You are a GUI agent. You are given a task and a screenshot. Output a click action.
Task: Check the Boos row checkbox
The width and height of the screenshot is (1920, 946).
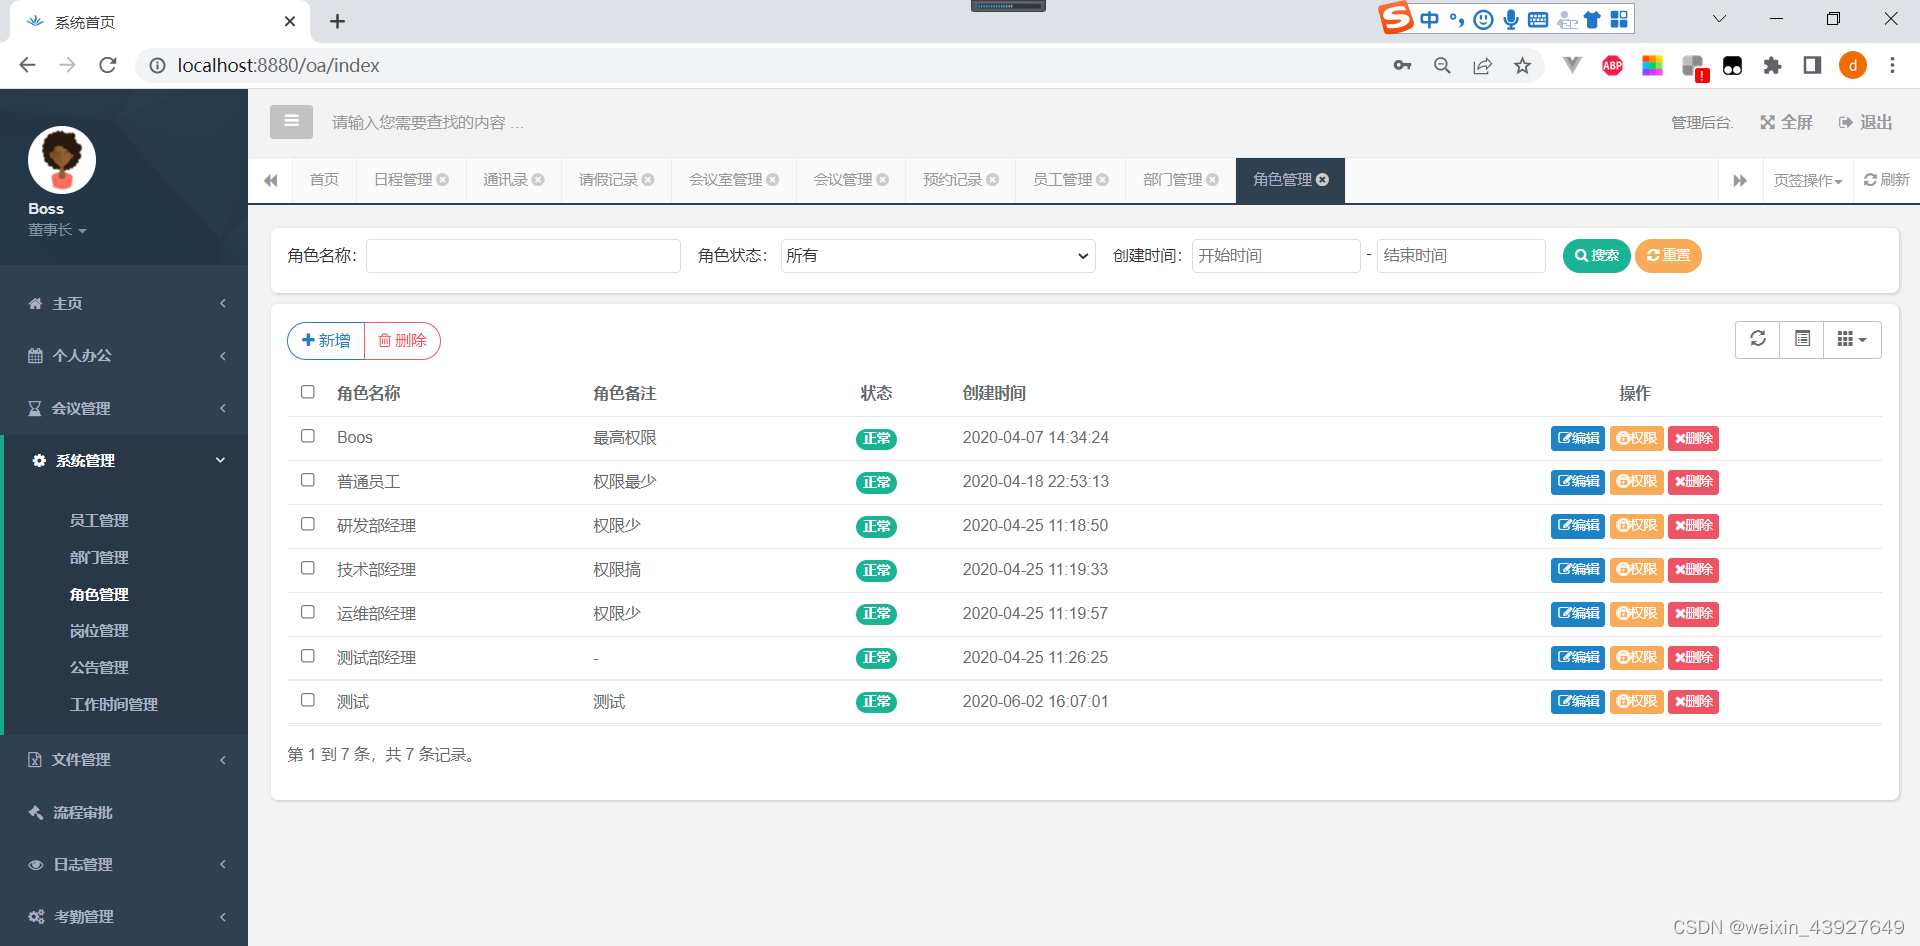click(x=308, y=436)
